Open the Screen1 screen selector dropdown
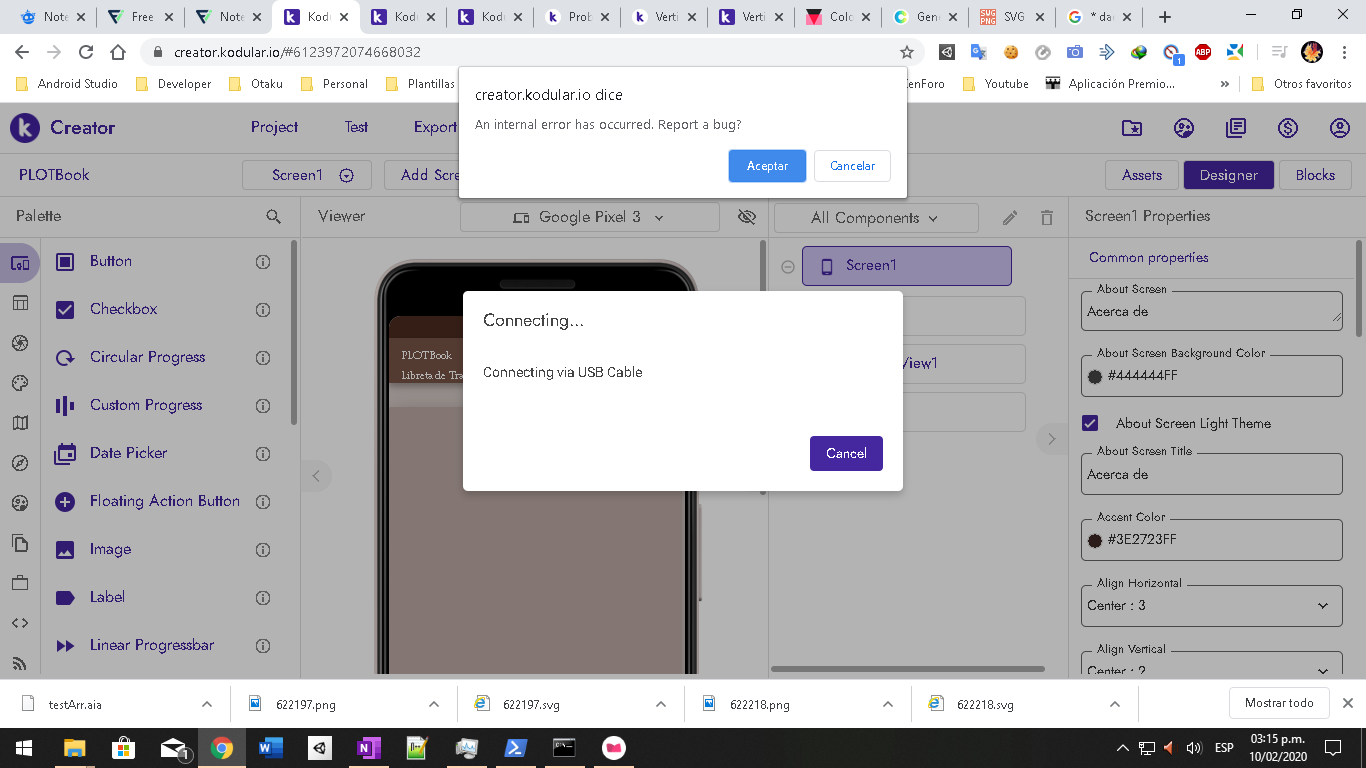Viewport: 1366px width, 768px height. pyautogui.click(x=307, y=175)
